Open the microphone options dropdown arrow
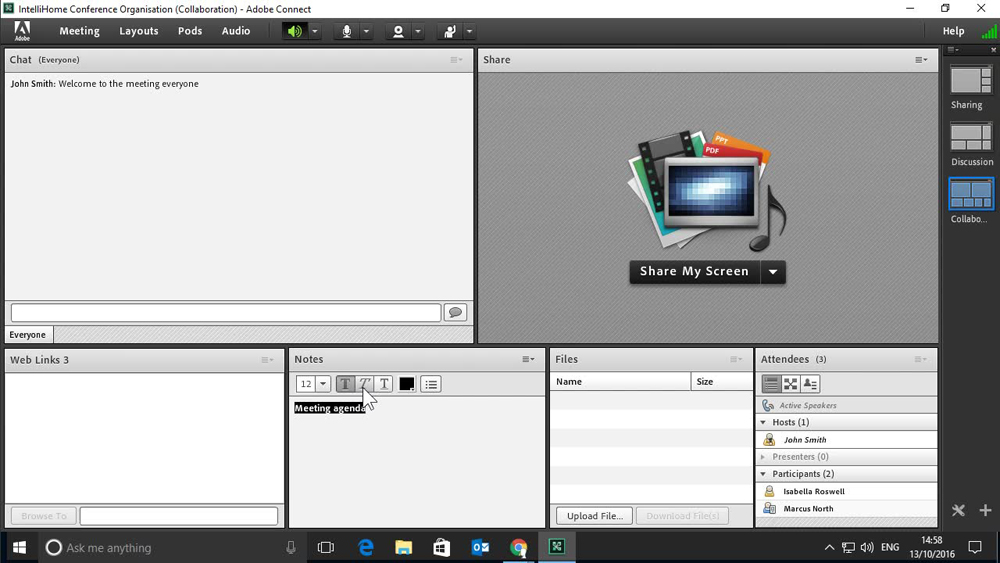 (366, 31)
